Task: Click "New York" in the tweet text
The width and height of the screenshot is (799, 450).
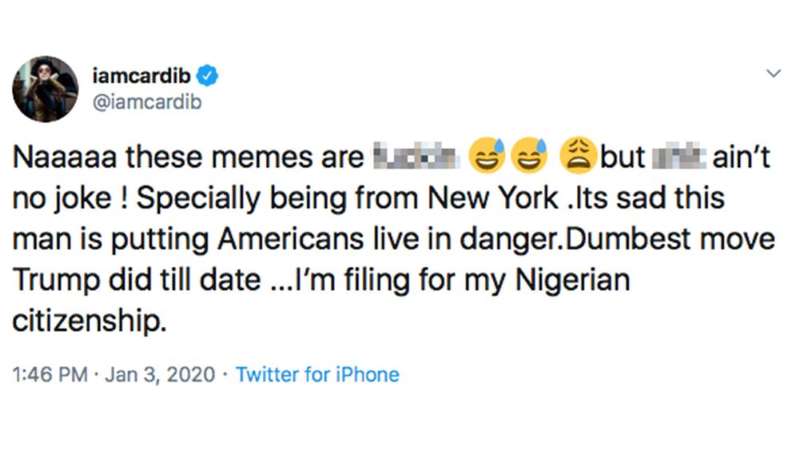Action: point(493,199)
